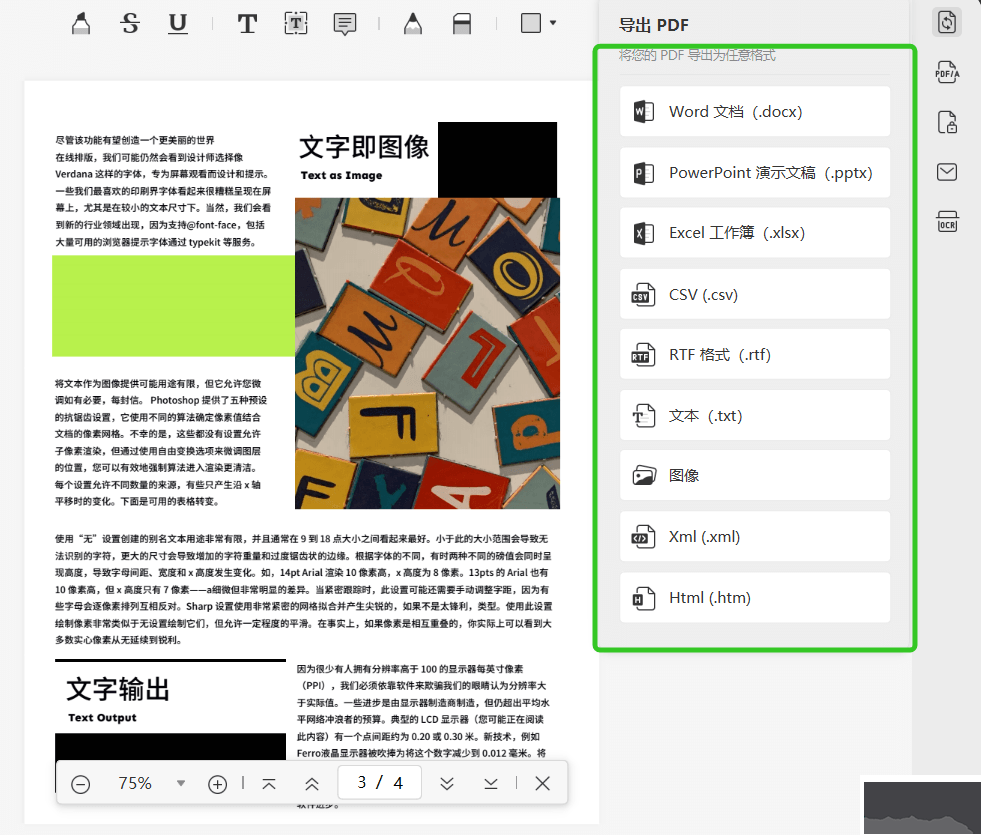981x835 pixels.
Task: Zoom out with the minus button
Action: point(81,784)
